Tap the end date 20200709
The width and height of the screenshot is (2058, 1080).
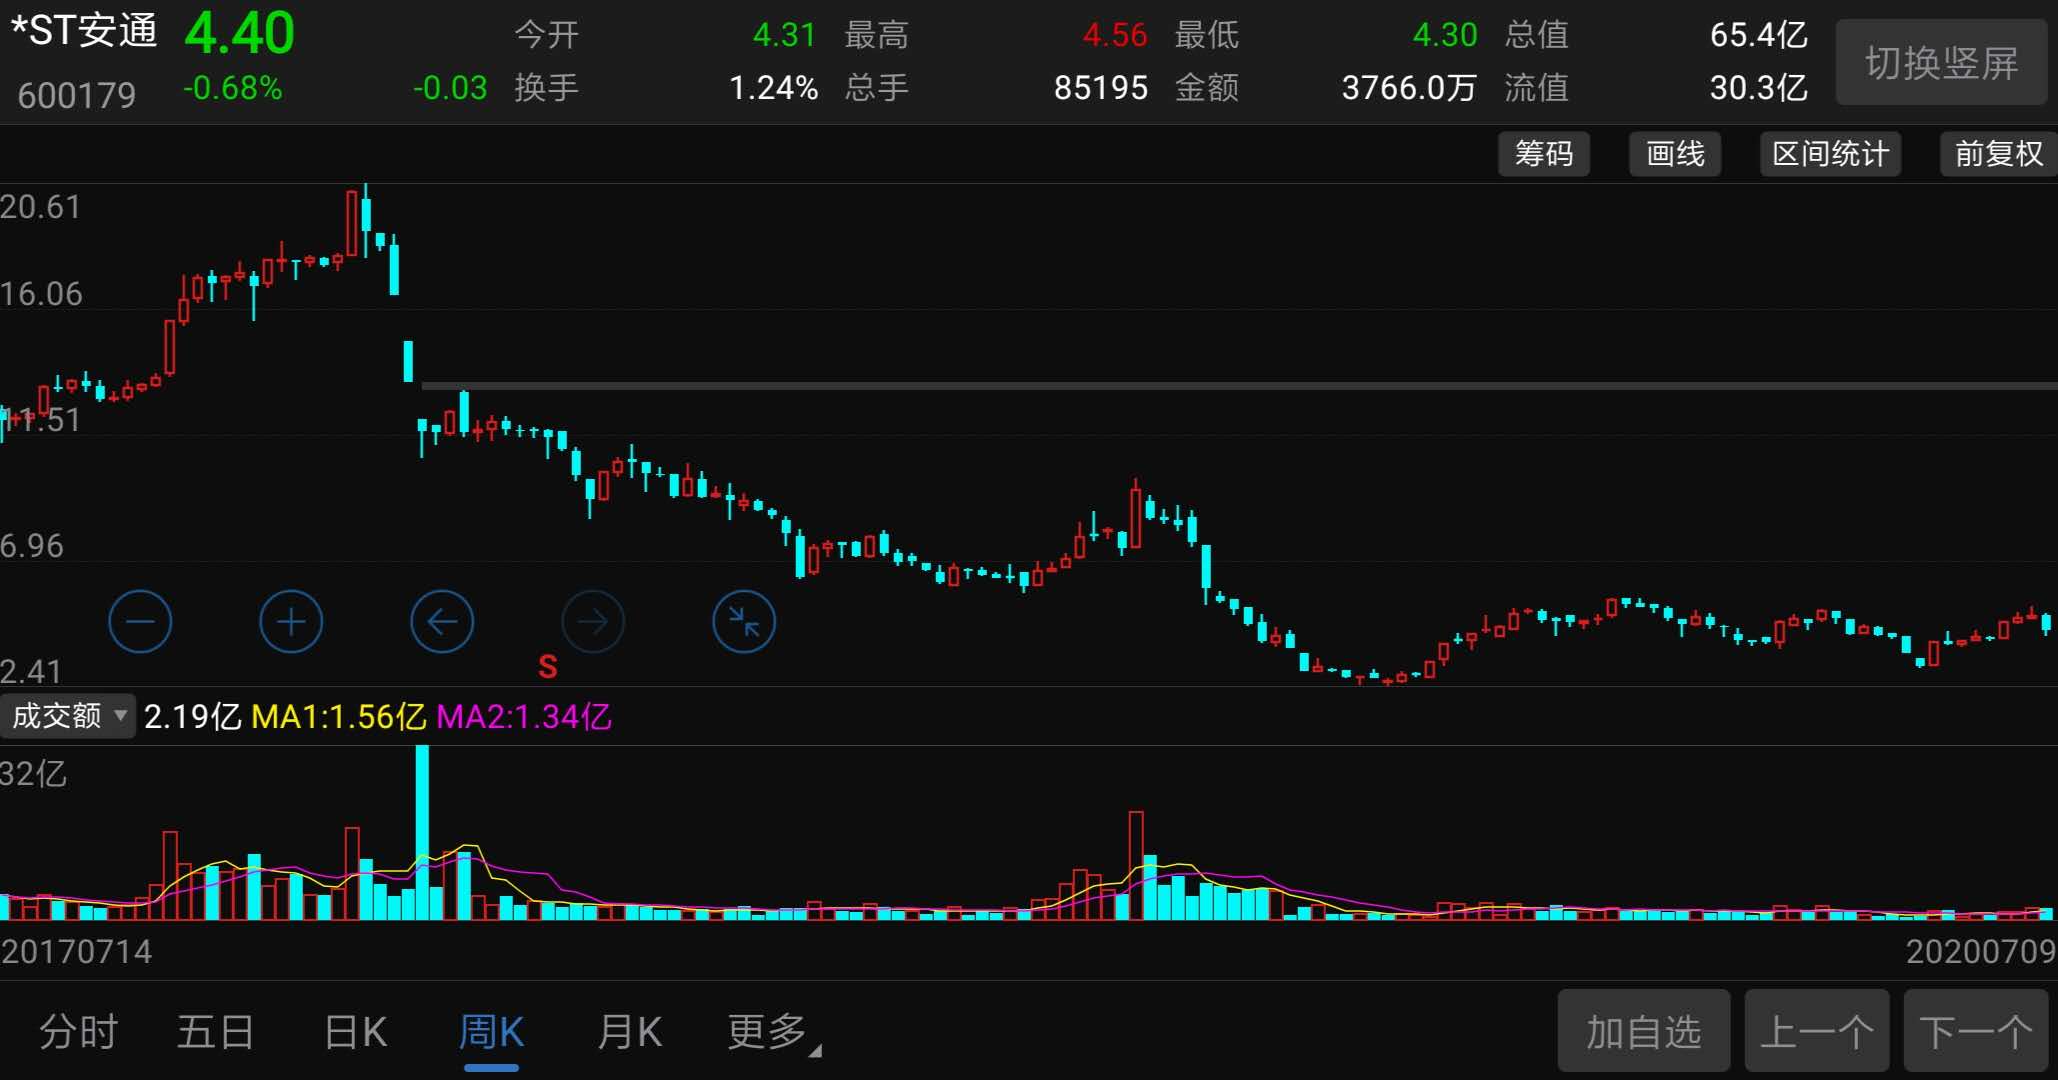pos(1981,951)
